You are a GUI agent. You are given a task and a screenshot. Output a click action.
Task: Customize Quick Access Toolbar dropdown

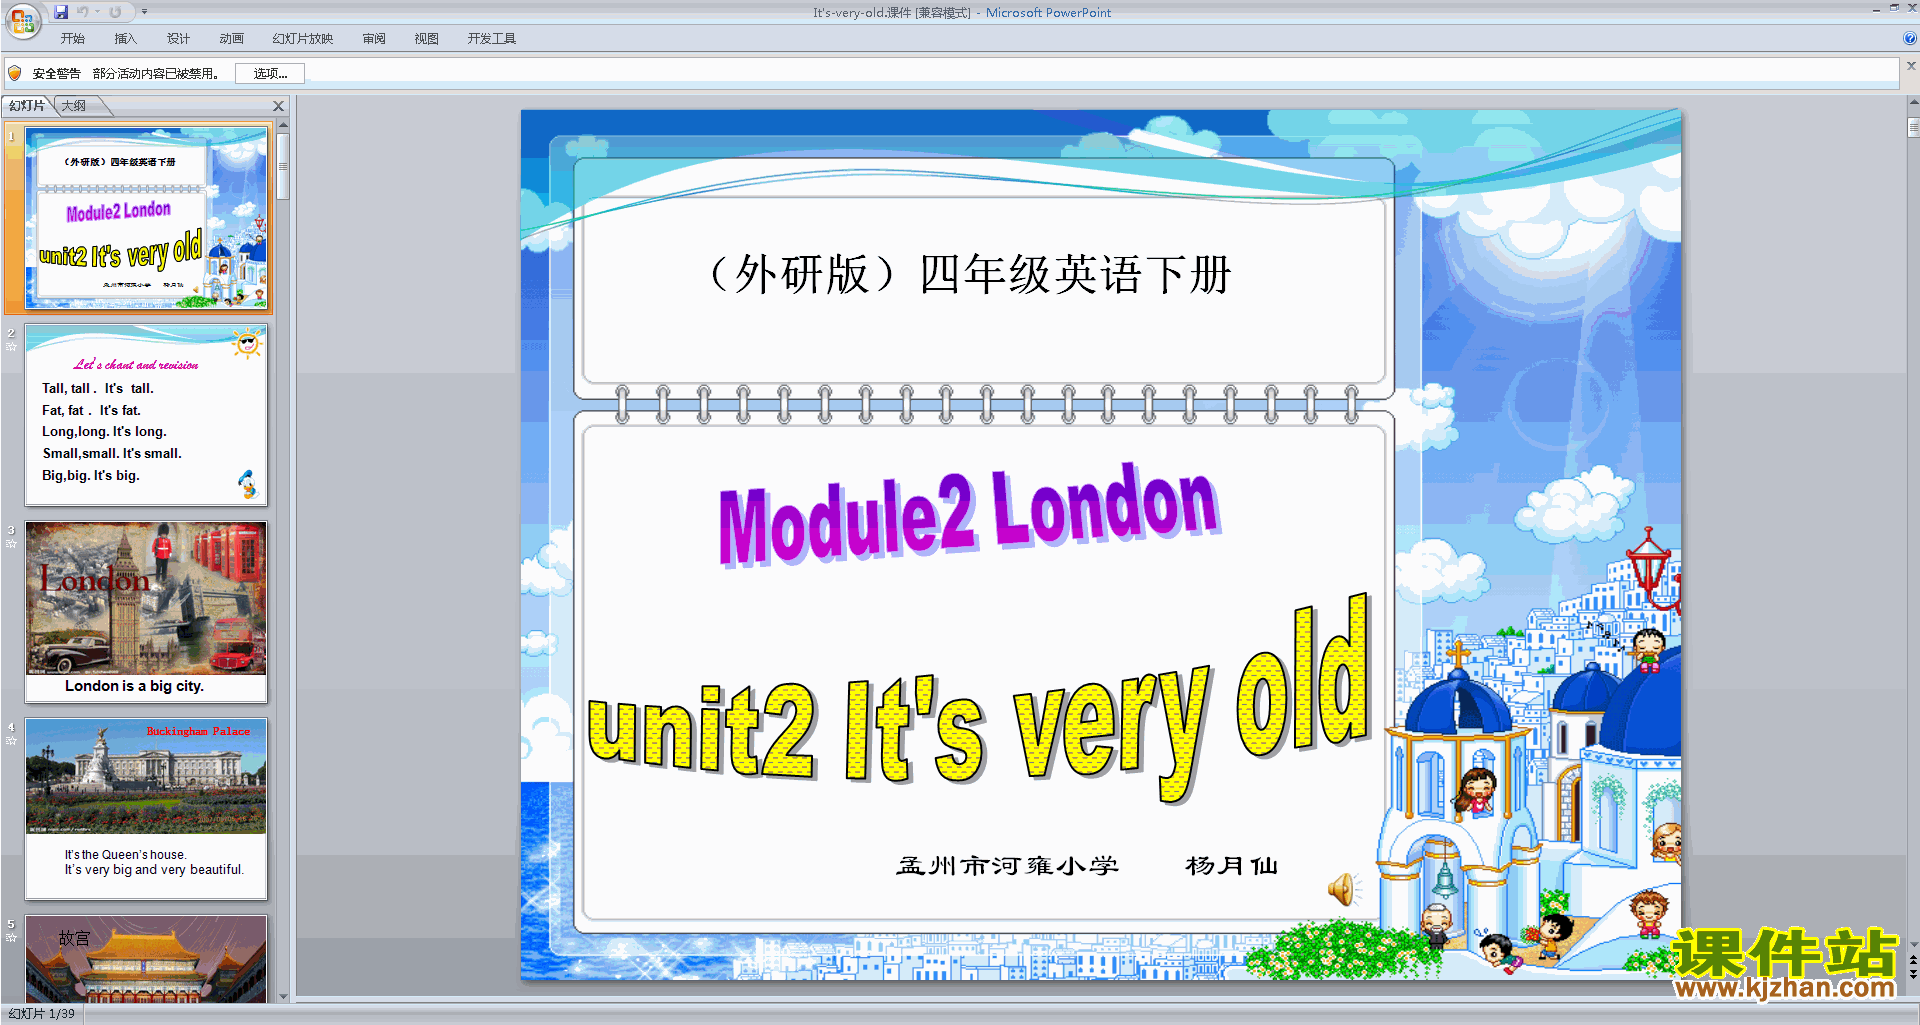pyautogui.click(x=144, y=12)
